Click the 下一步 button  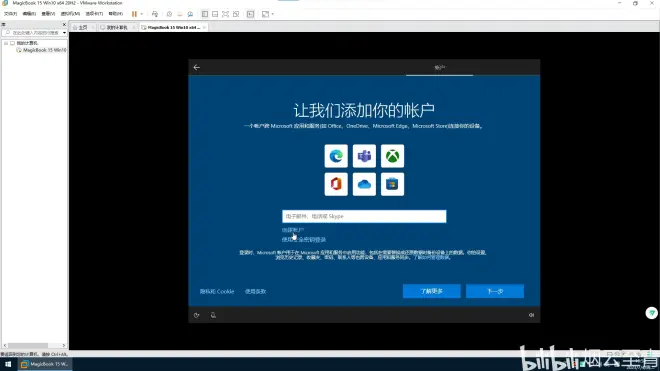495,291
